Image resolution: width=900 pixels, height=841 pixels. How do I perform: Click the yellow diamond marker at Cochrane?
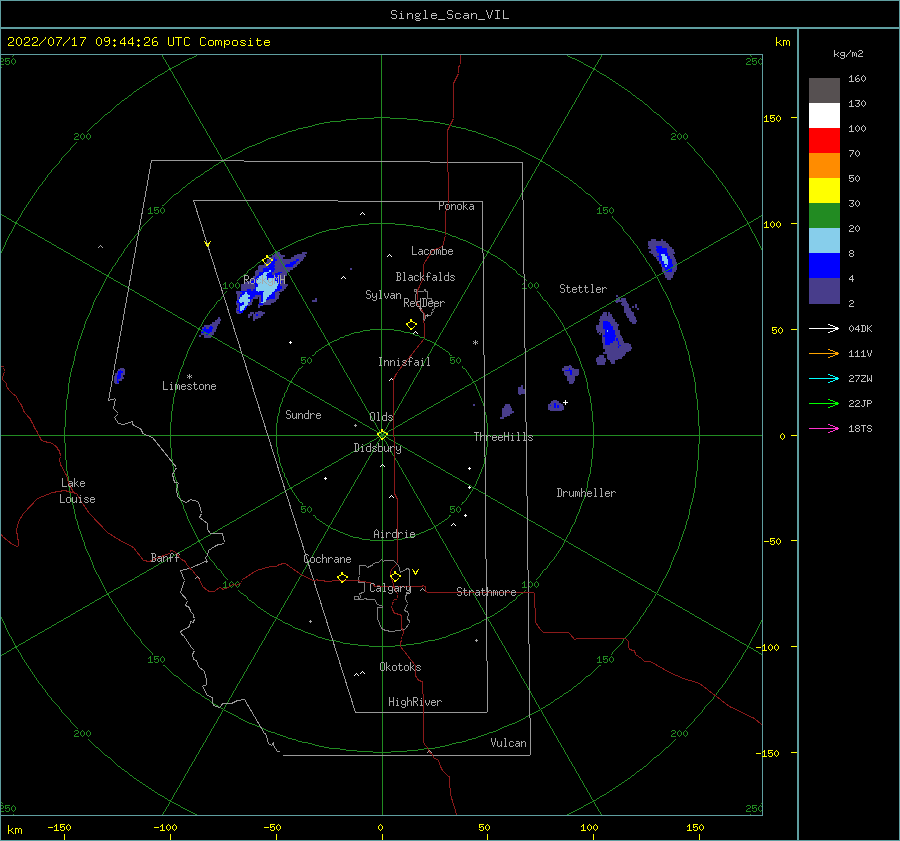click(x=342, y=577)
